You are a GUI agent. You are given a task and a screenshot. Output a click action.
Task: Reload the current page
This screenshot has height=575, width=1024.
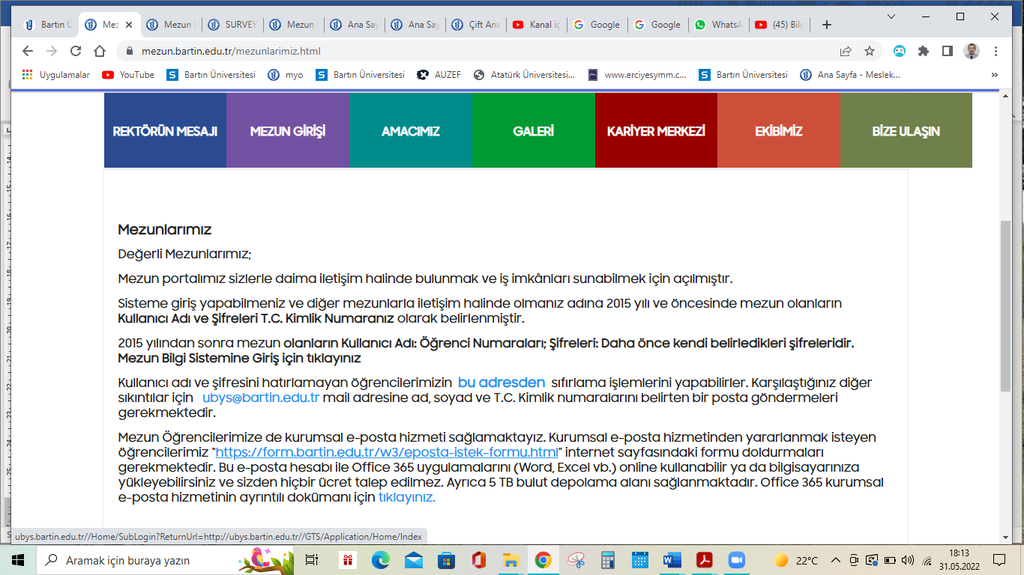pyautogui.click(x=76, y=51)
